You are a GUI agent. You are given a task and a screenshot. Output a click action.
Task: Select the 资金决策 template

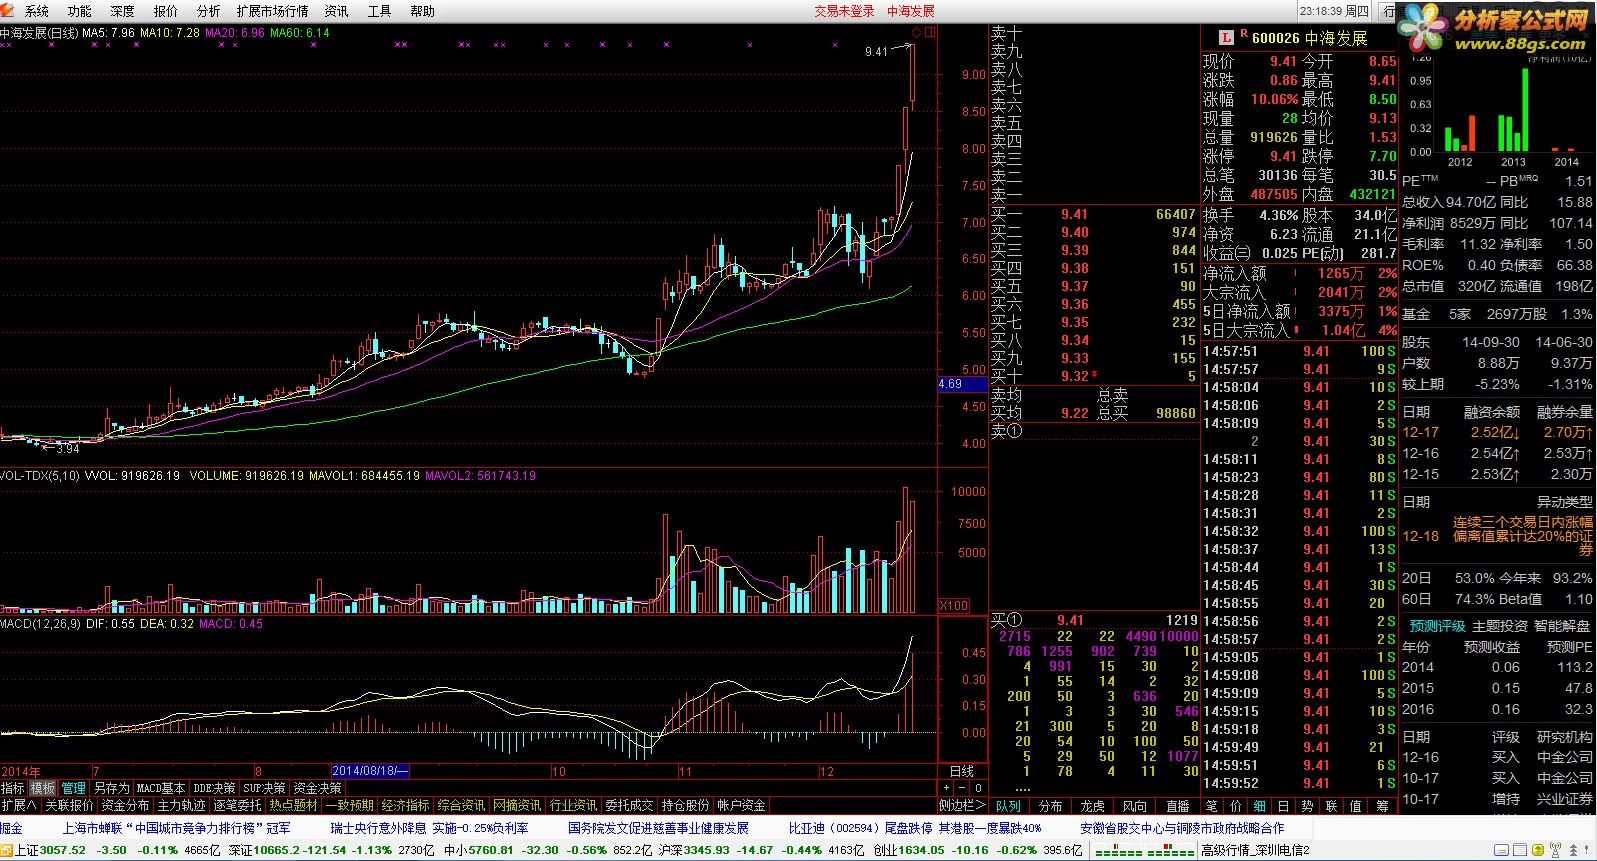click(317, 788)
